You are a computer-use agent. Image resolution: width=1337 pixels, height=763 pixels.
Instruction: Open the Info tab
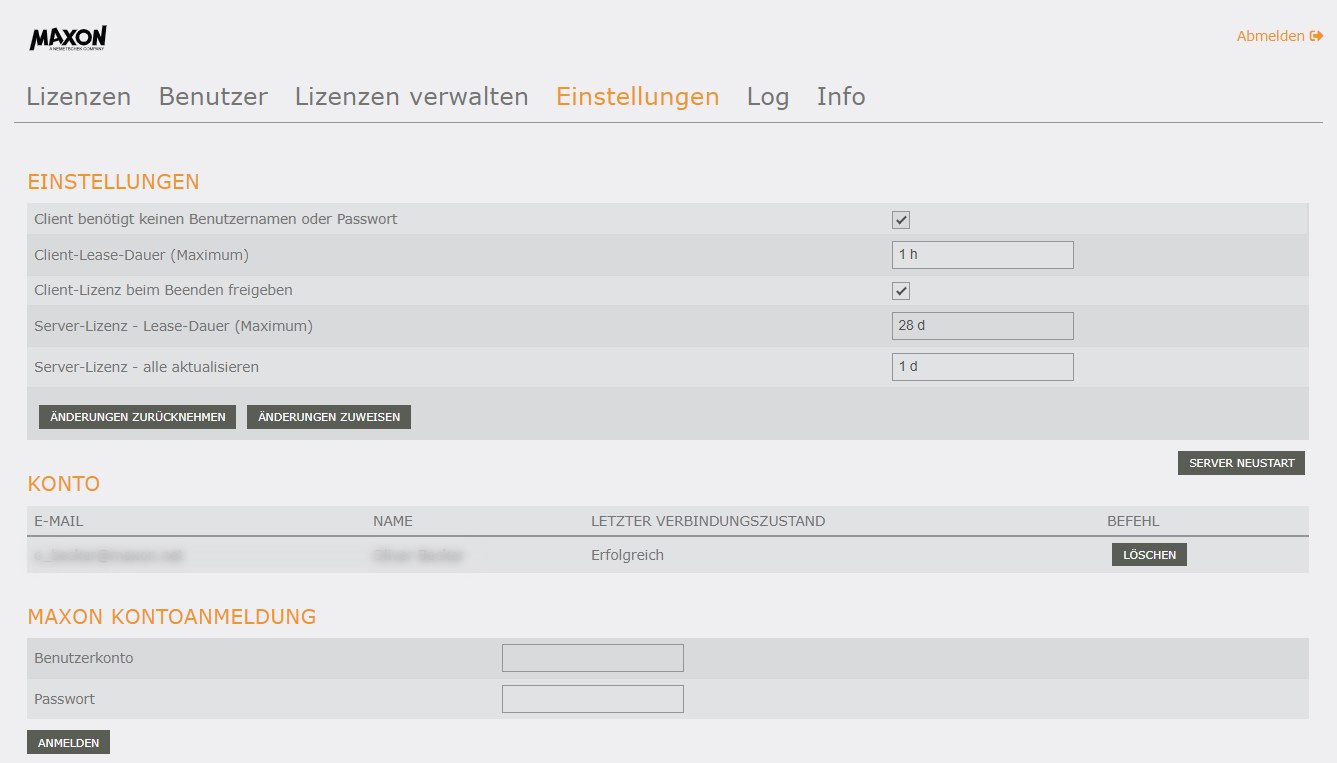coord(840,97)
